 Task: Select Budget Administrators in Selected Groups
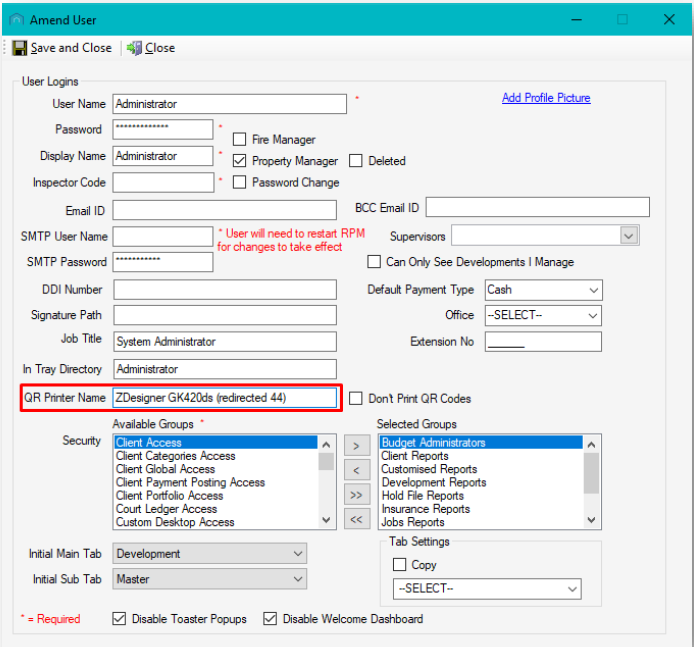481,443
